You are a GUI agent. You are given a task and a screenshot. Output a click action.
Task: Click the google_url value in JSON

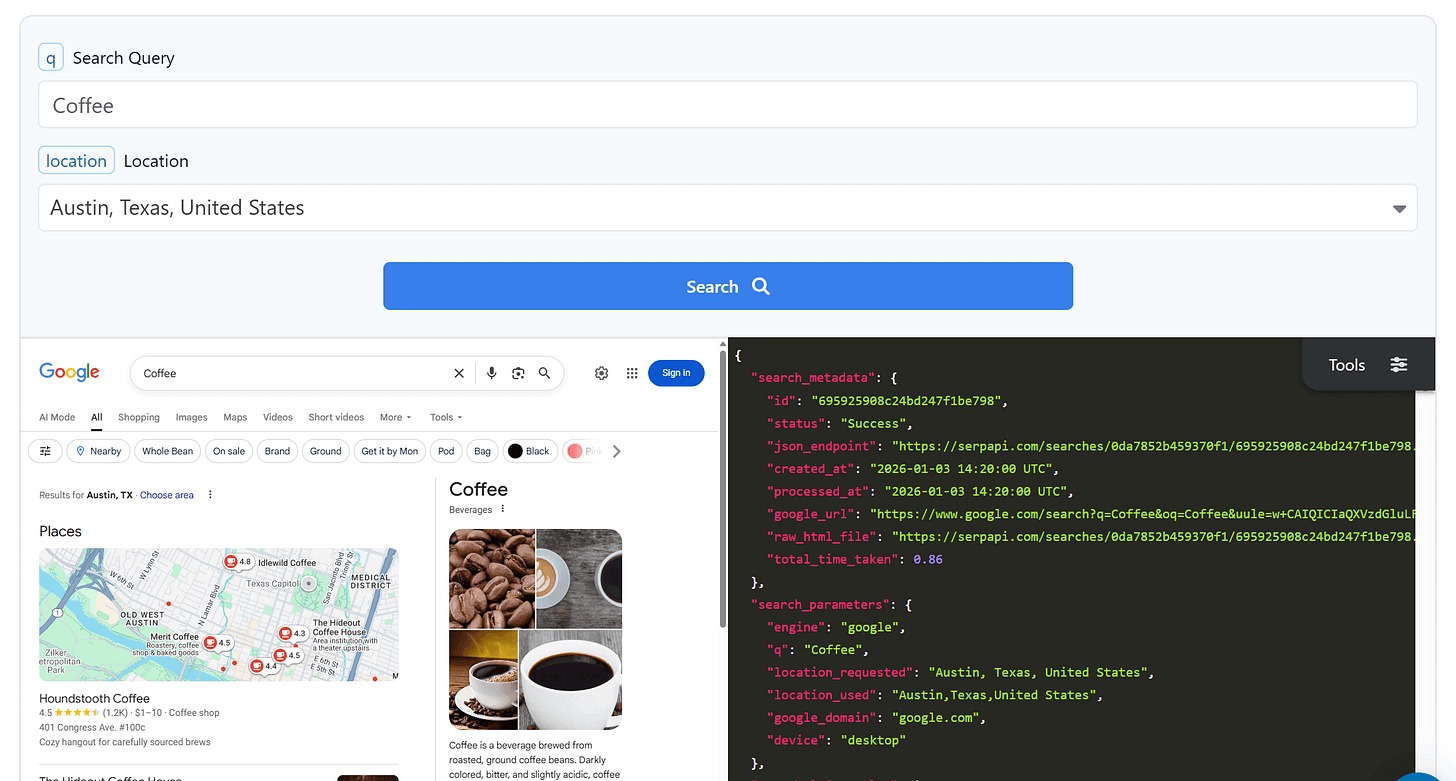(1144, 514)
